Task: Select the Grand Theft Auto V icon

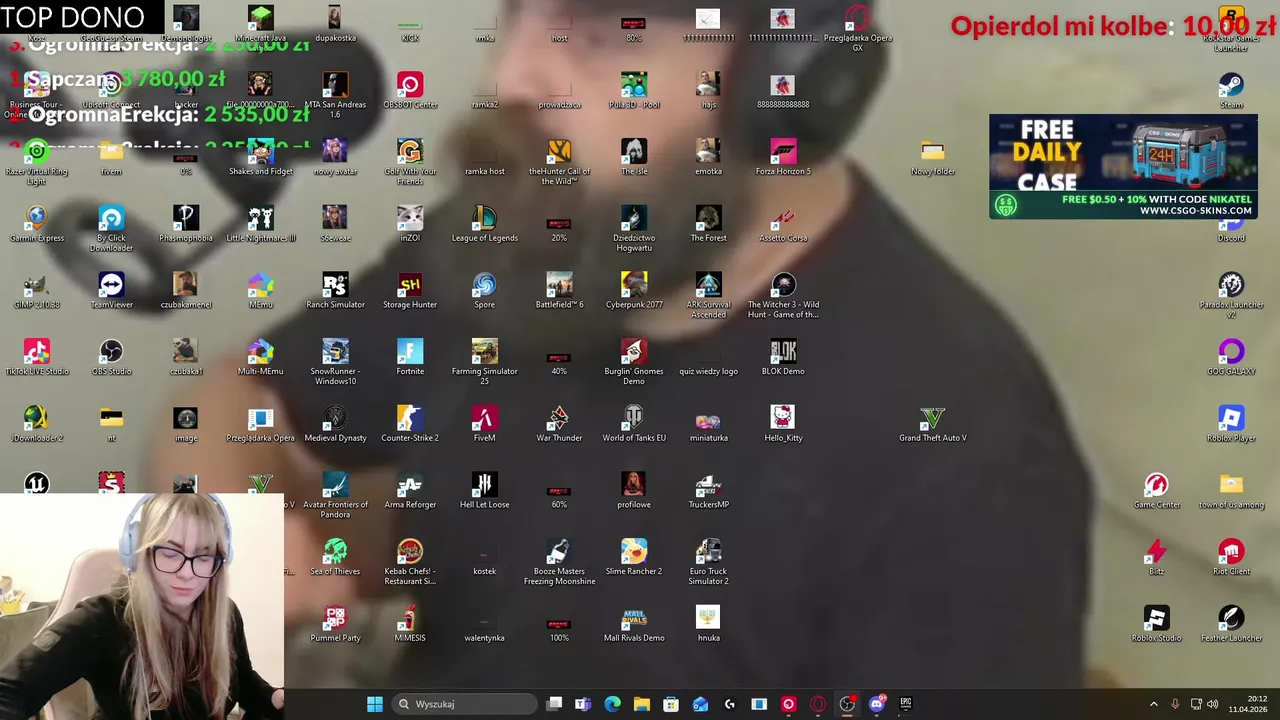Action: click(x=932, y=424)
